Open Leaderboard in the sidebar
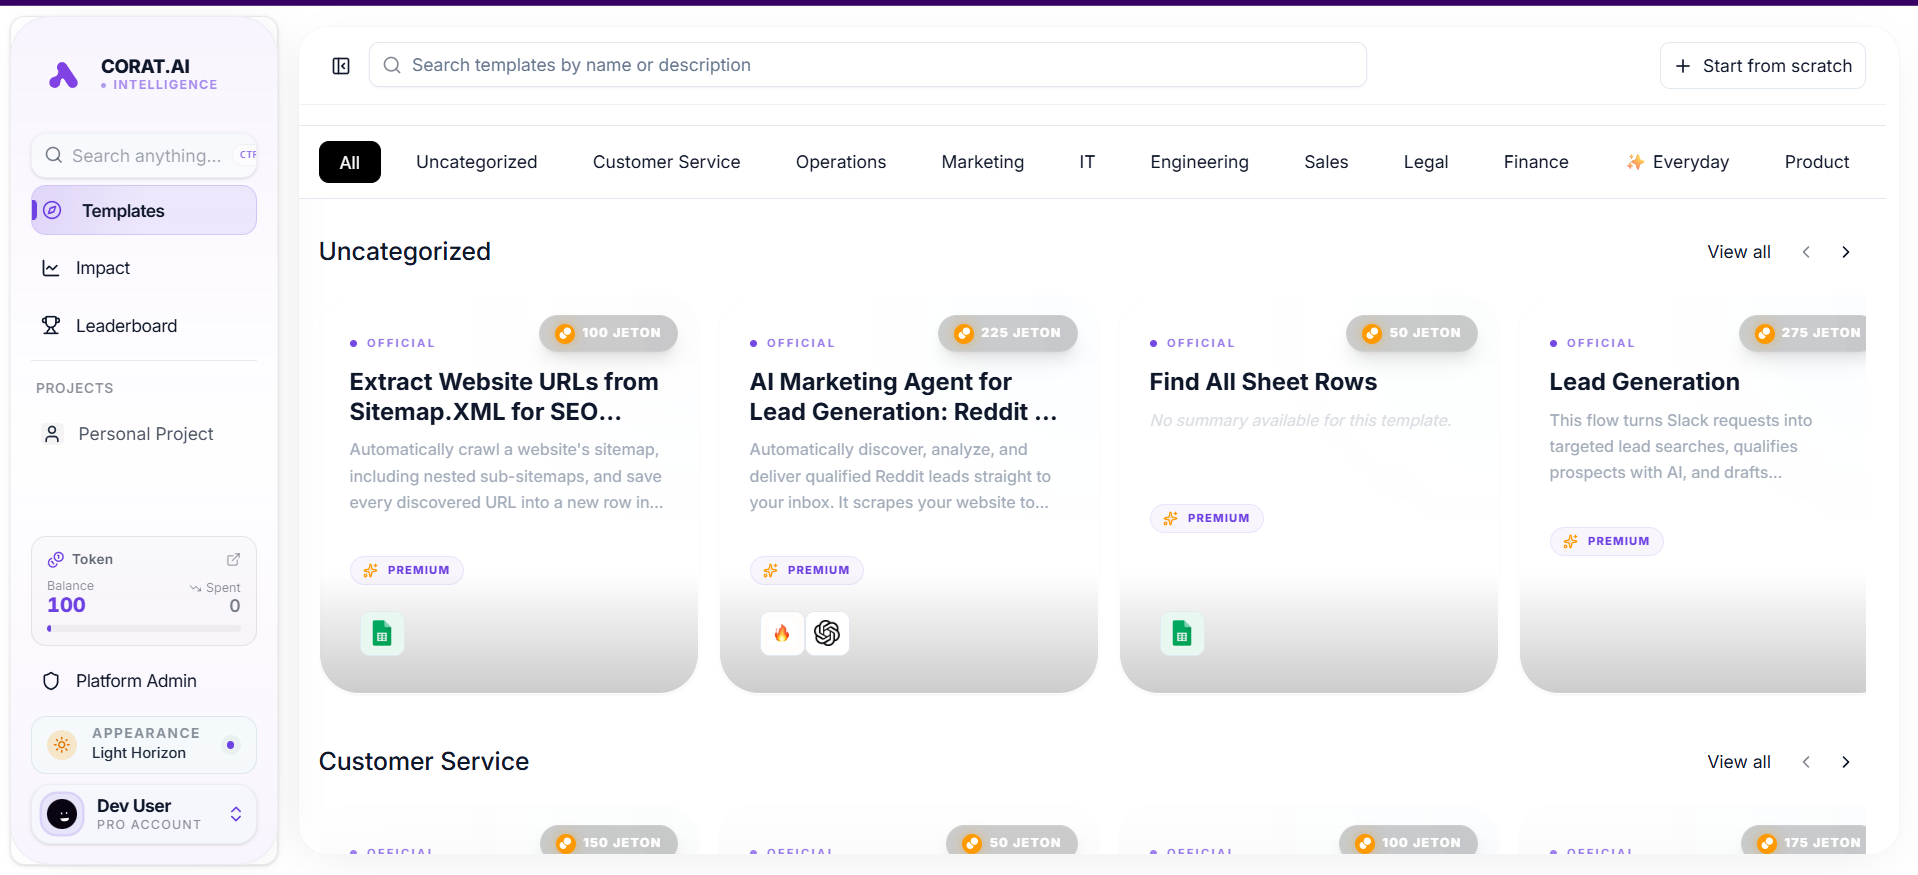The height and width of the screenshot is (875, 1918). coord(144,325)
